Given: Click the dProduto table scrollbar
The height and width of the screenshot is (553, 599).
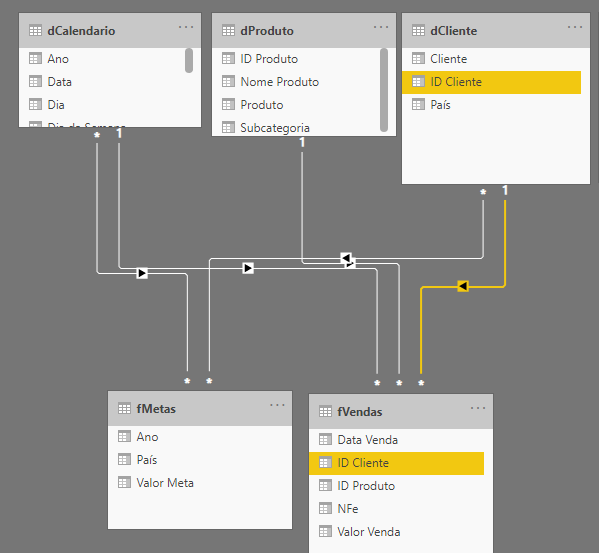Looking at the screenshot, I should pos(384,90).
